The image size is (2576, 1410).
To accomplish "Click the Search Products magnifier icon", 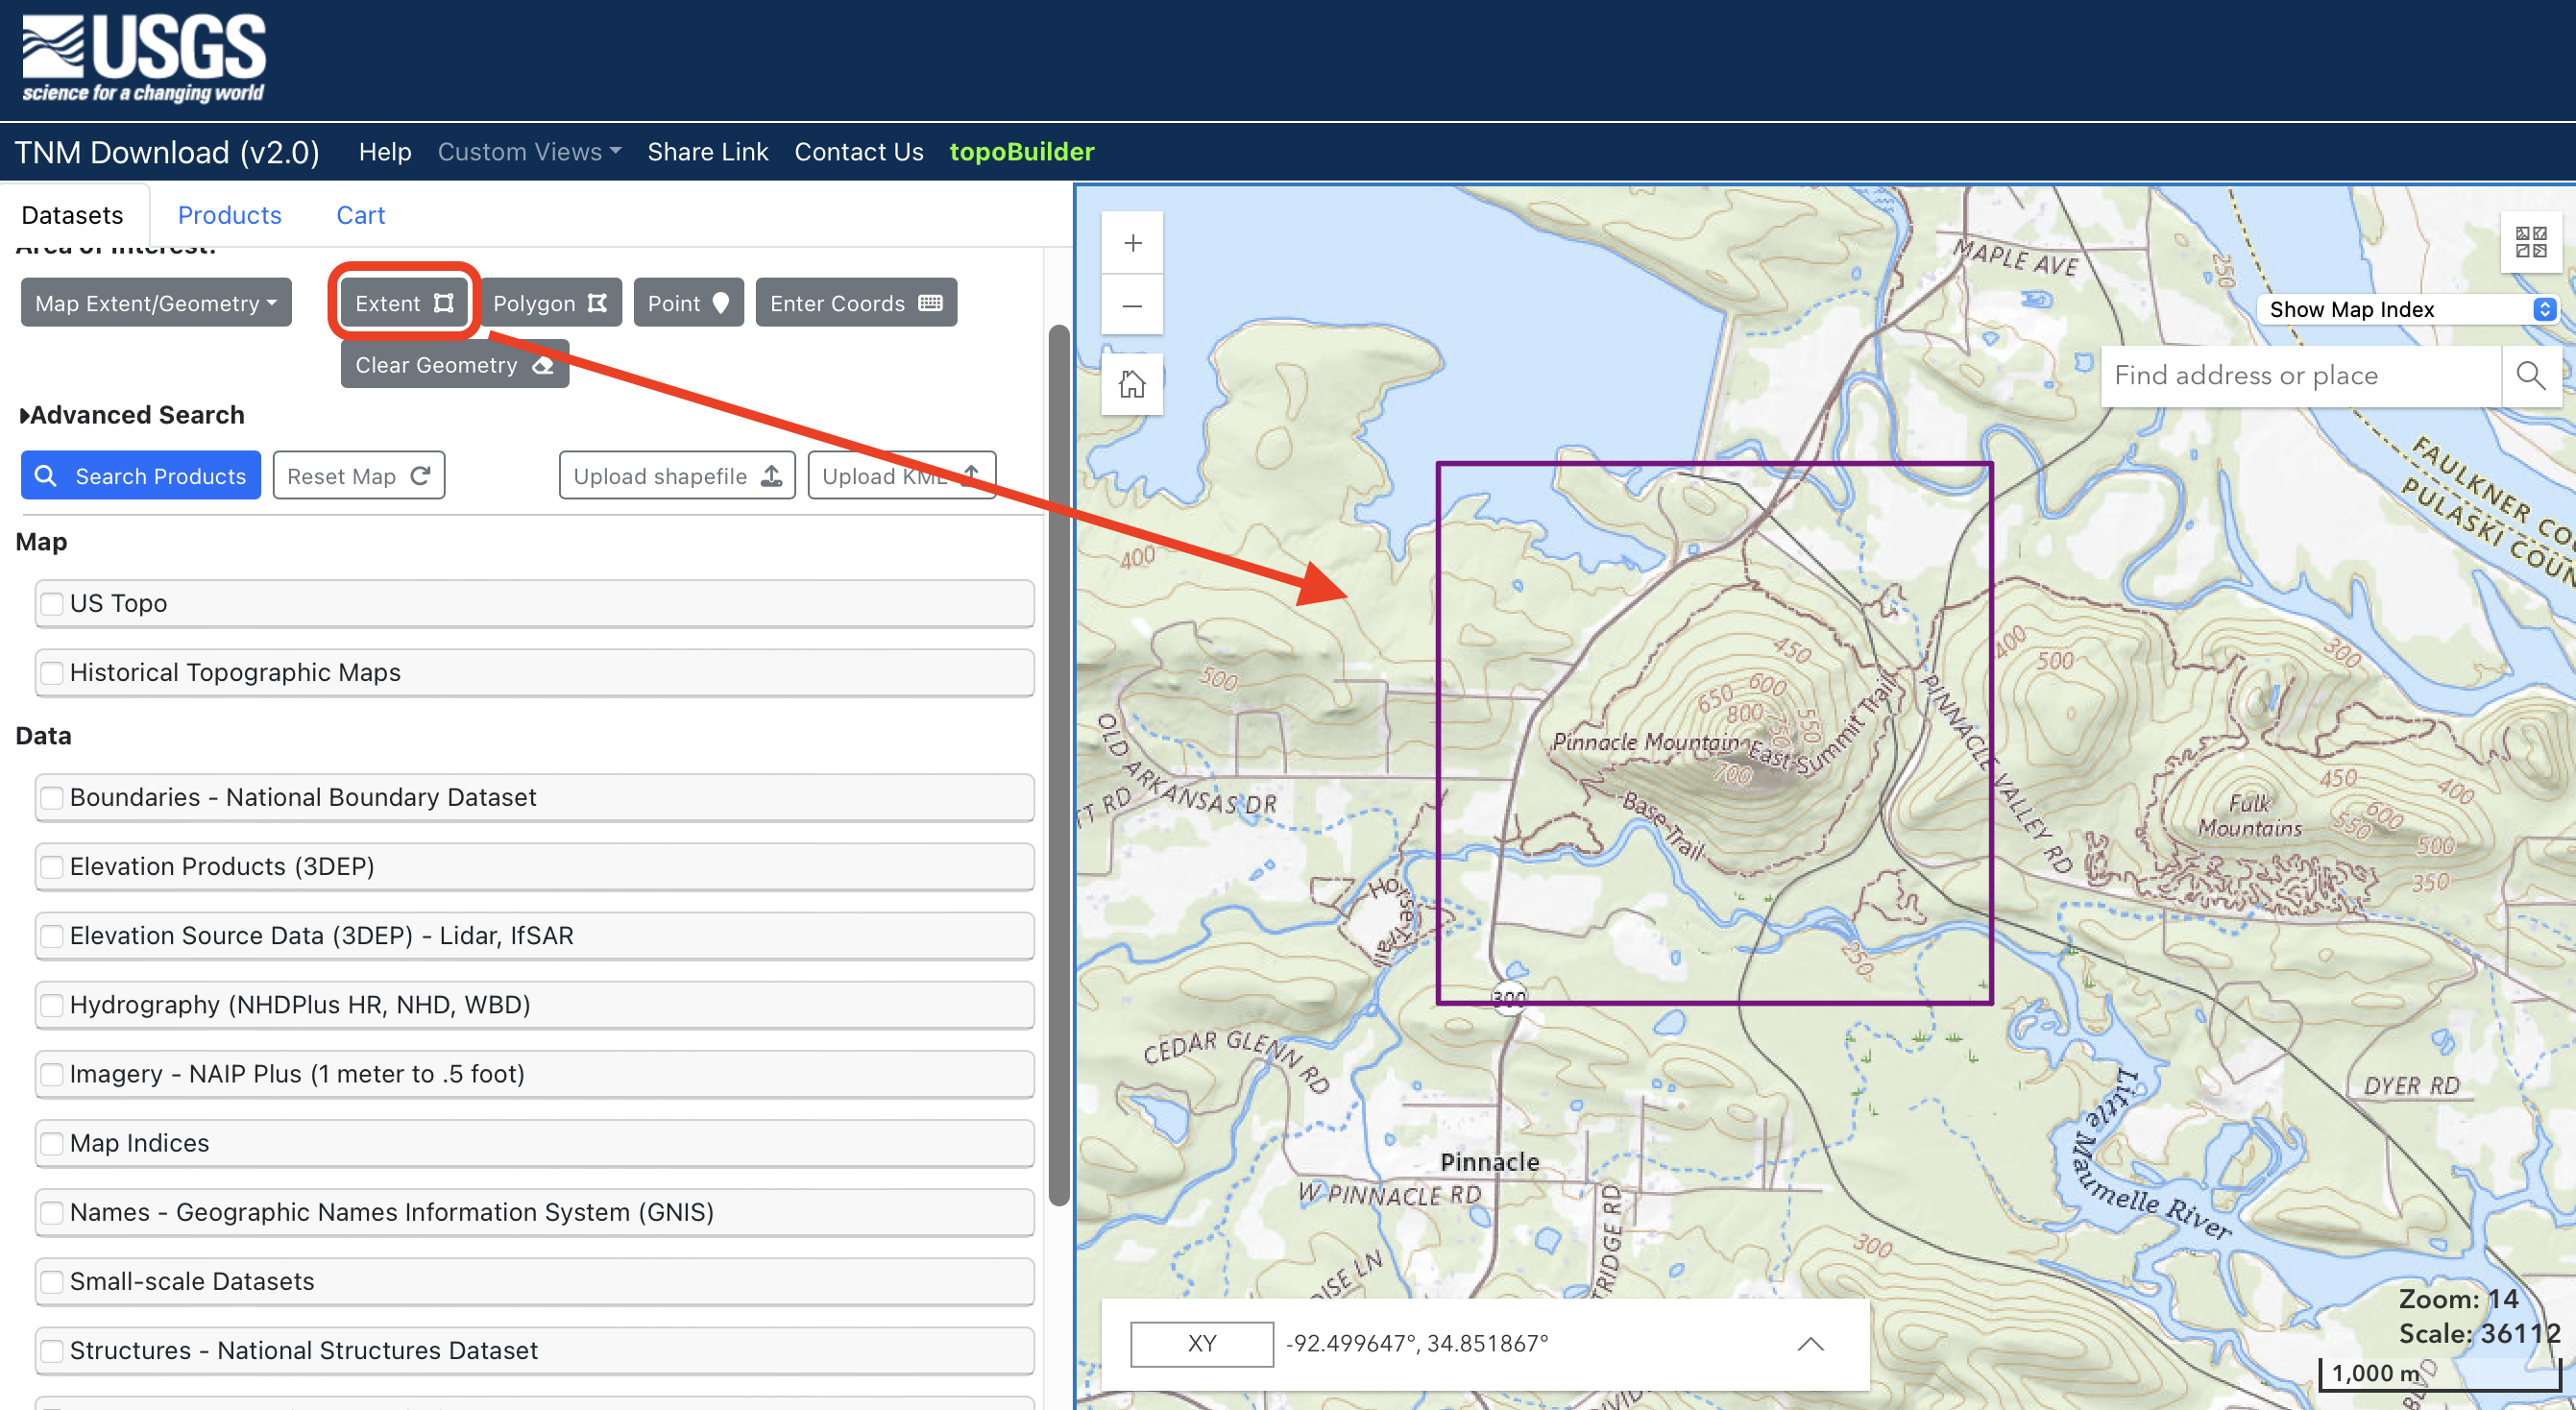I will coord(49,475).
